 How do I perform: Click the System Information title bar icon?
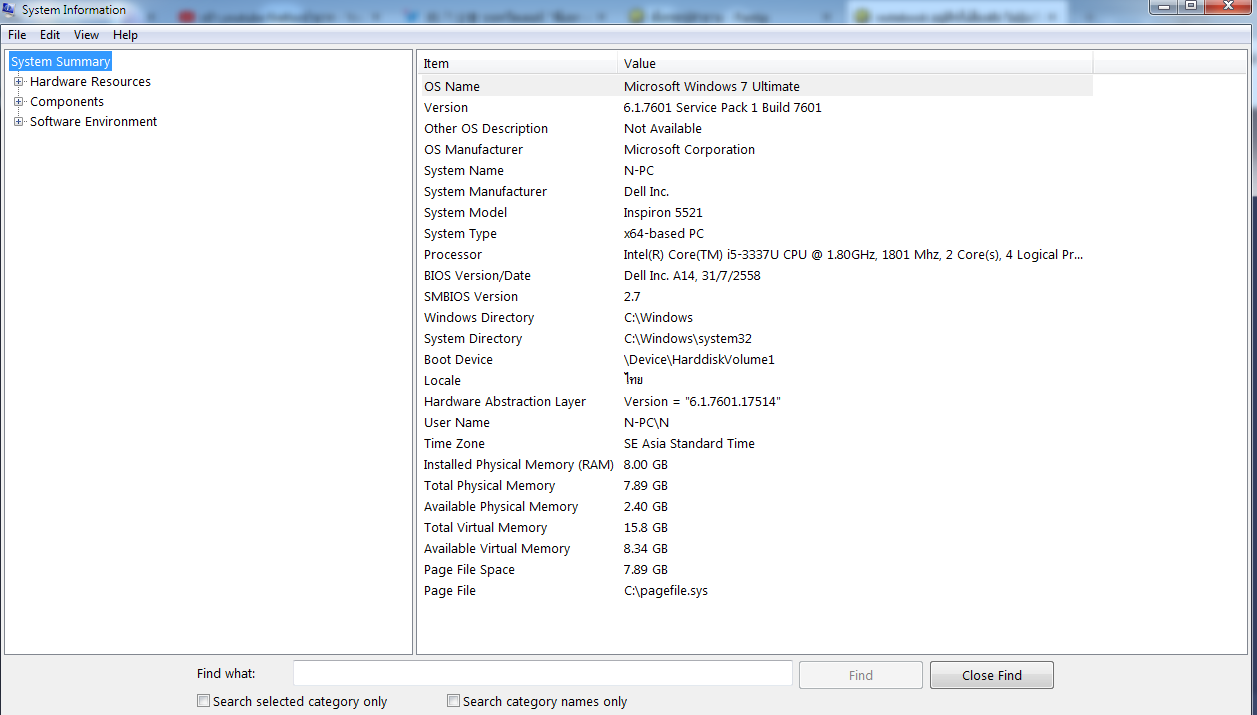click(x=10, y=10)
